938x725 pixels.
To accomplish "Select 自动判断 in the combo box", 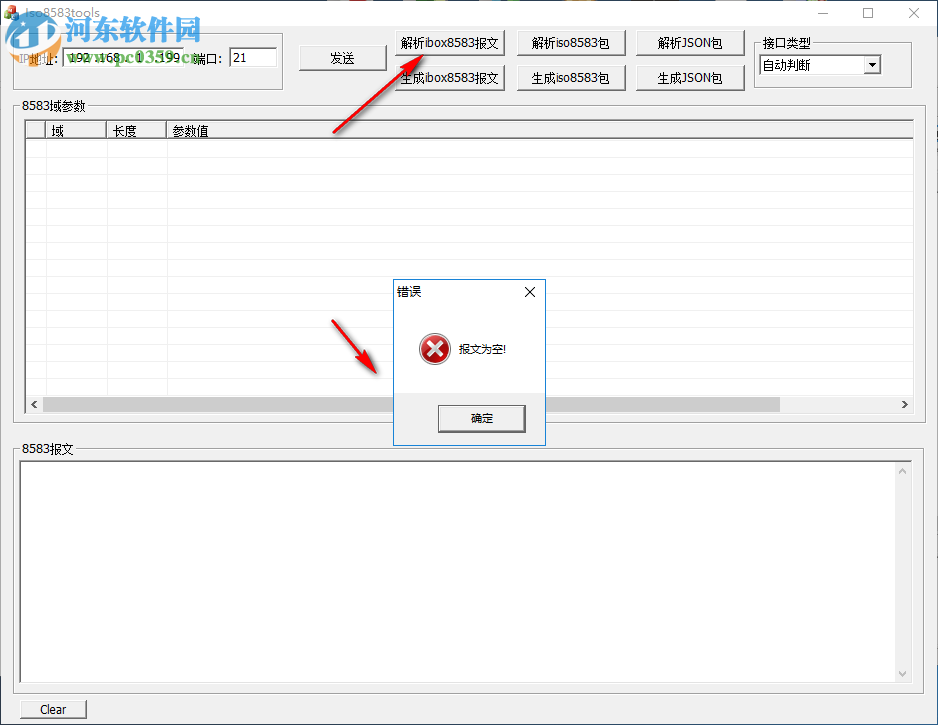I will pos(810,64).
